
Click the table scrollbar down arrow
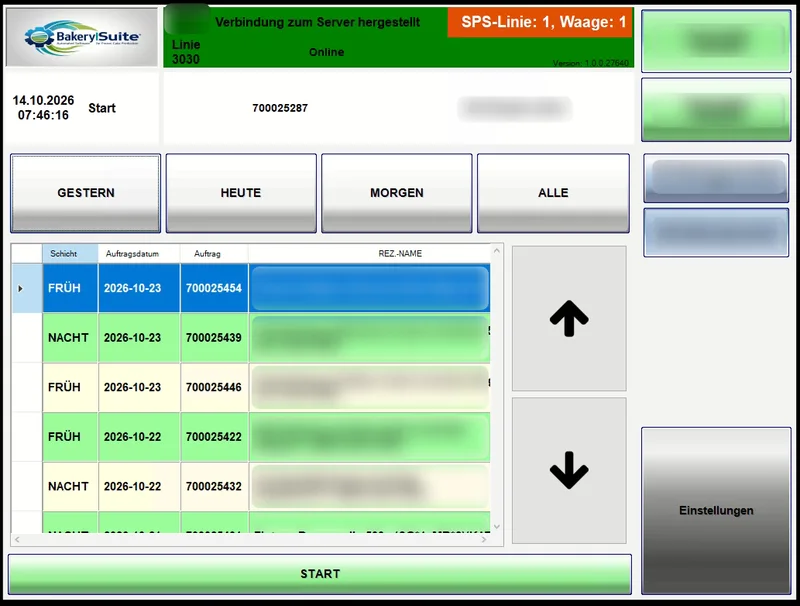496,526
